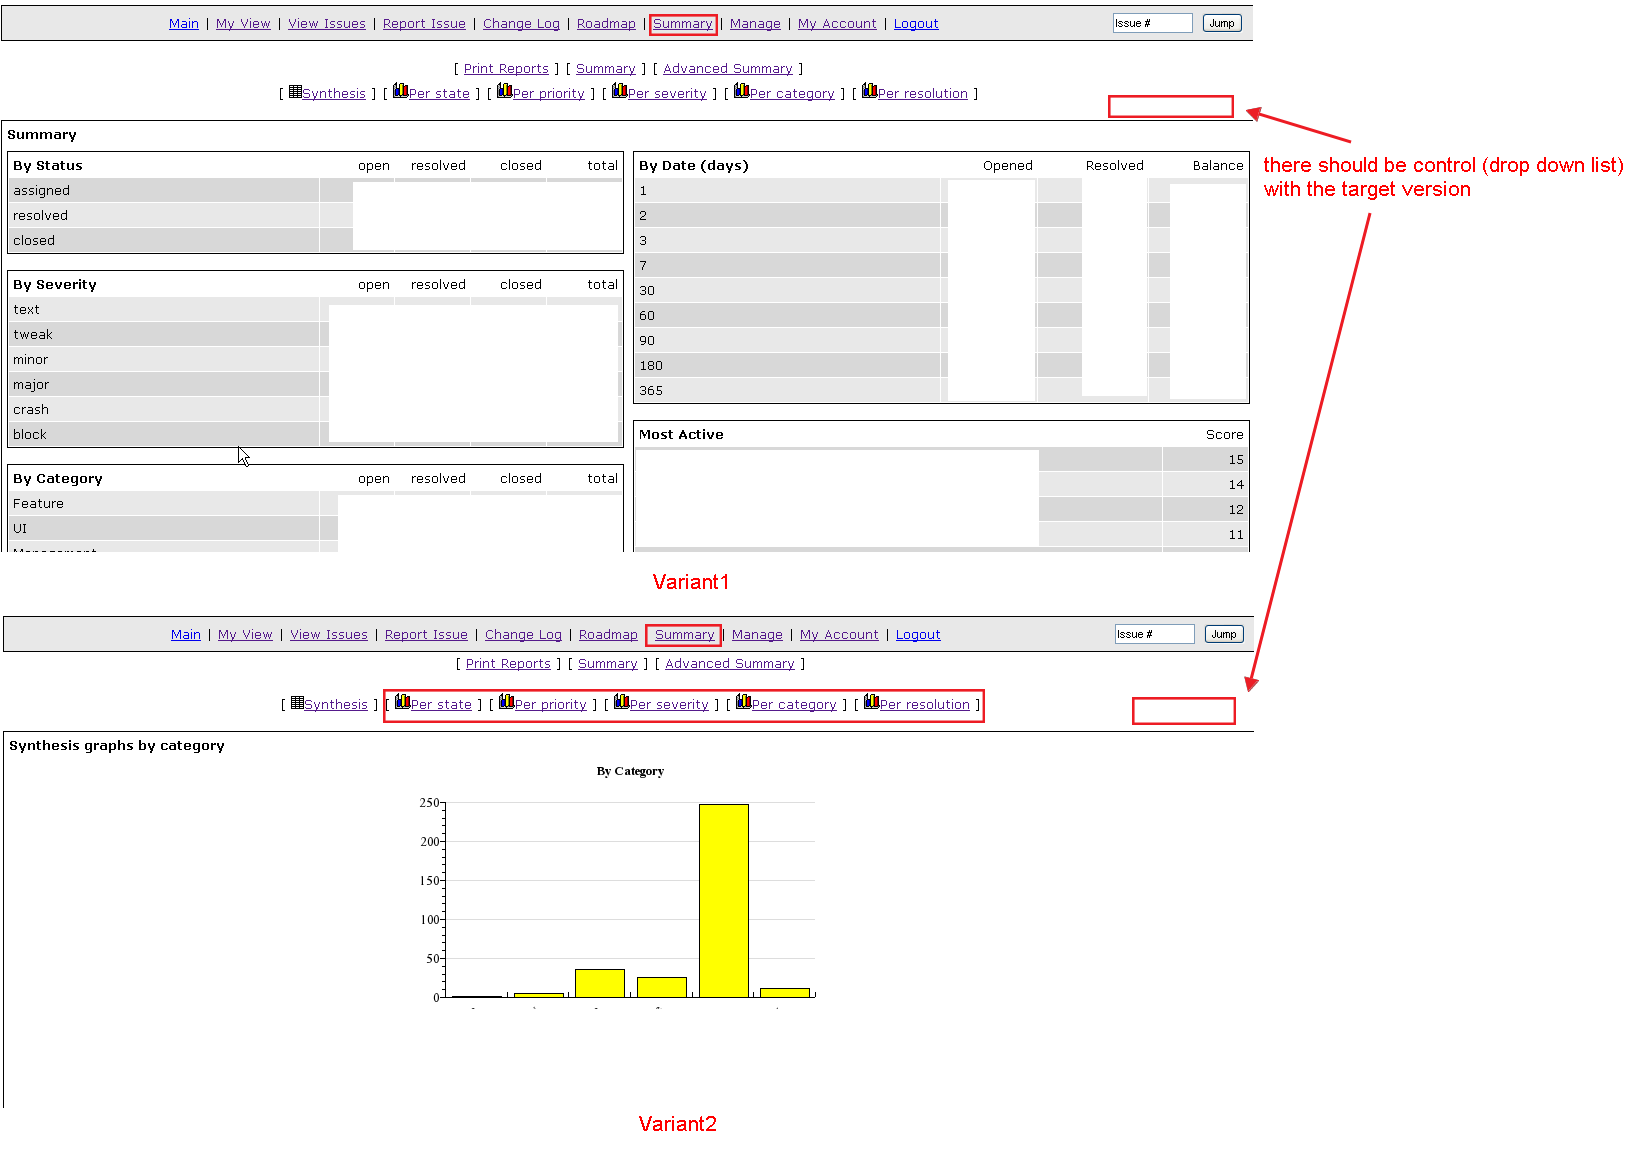
Task: Click the Per category chart icon in Variant2
Action: (x=743, y=702)
